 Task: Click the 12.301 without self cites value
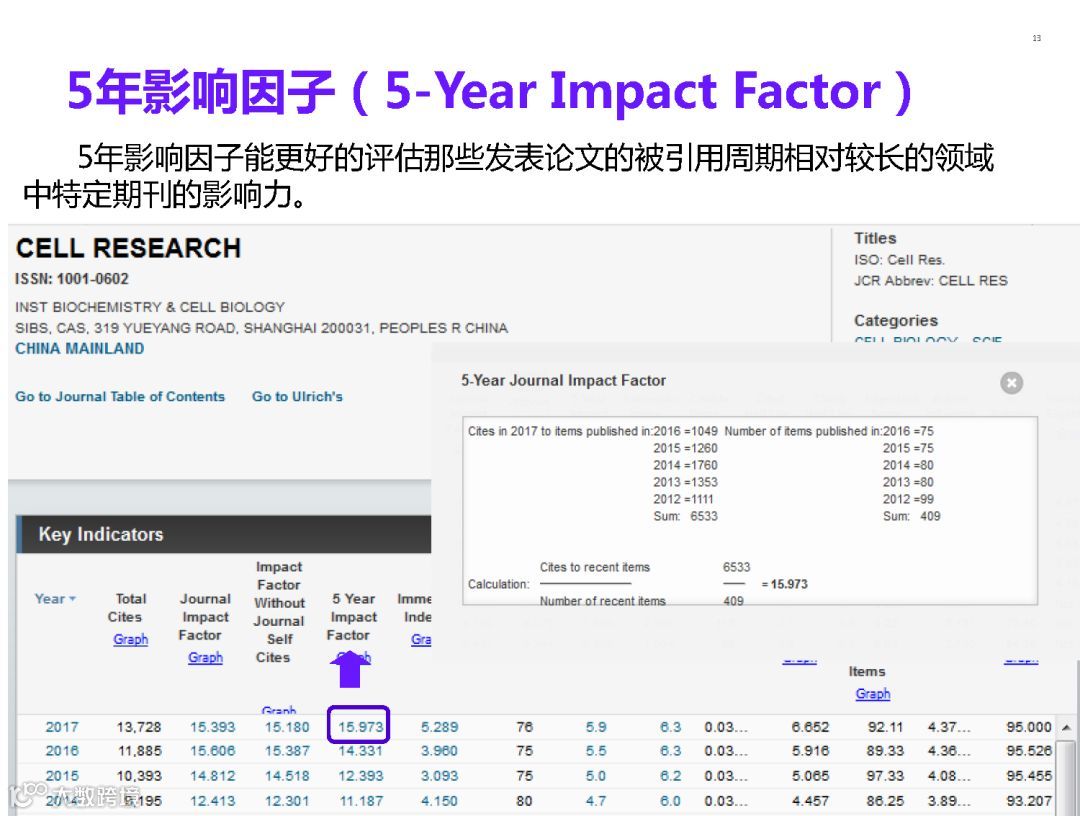tap(287, 801)
